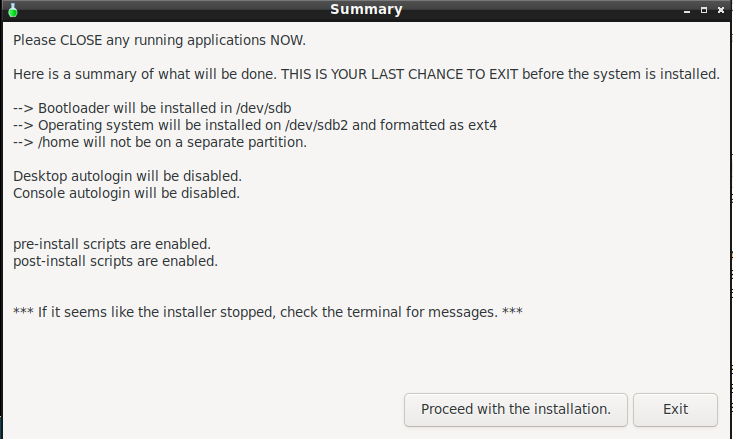Click the 'LAST CHANCE TO EXIT' warning line
The image size is (733, 439).
click(366, 74)
